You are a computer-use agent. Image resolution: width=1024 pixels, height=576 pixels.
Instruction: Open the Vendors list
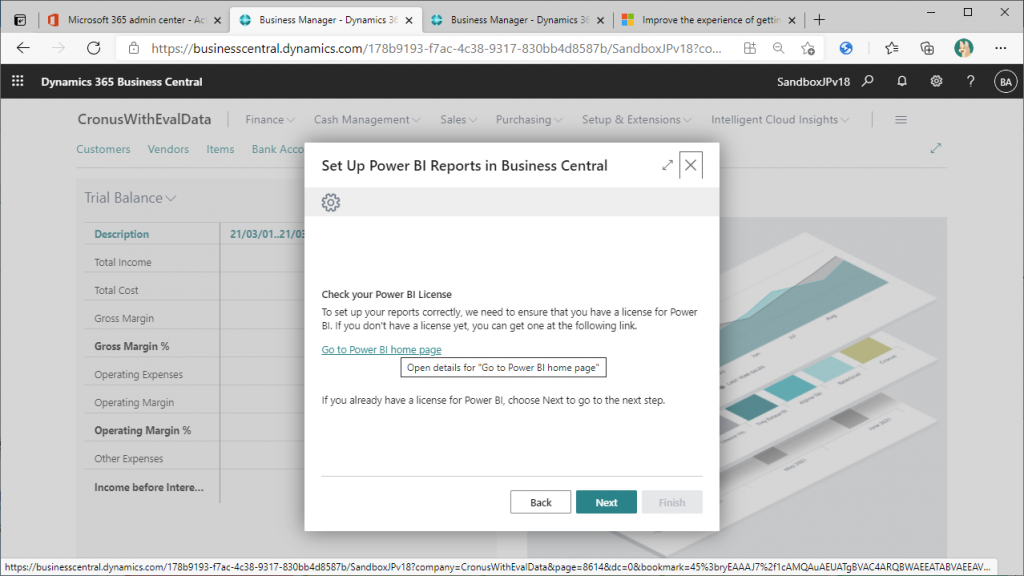[168, 149]
